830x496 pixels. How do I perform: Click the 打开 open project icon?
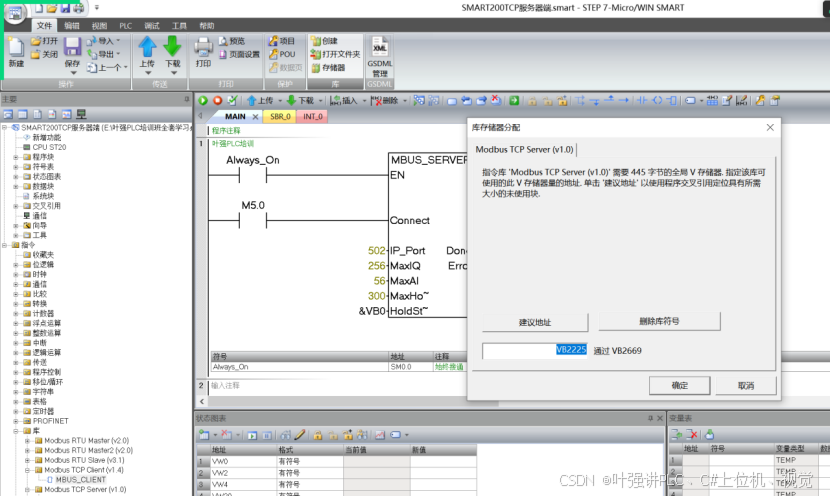[x=36, y=41]
